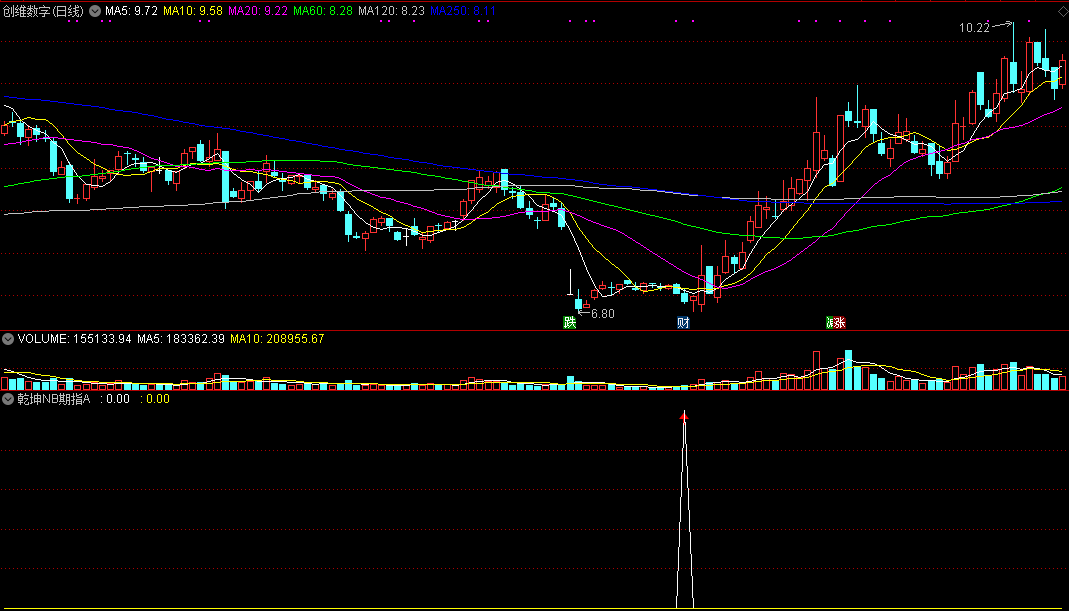Viewport: 1069px width, 611px height.
Task: Click the VOLUME: 155133.94 readout
Action: pos(75,339)
